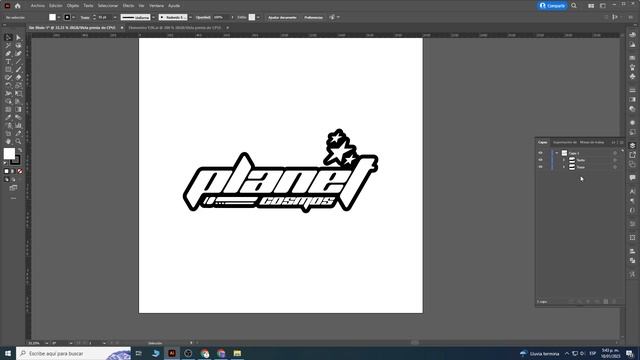
Task: Apply None to fill (red slash icon)
Action: point(20,171)
